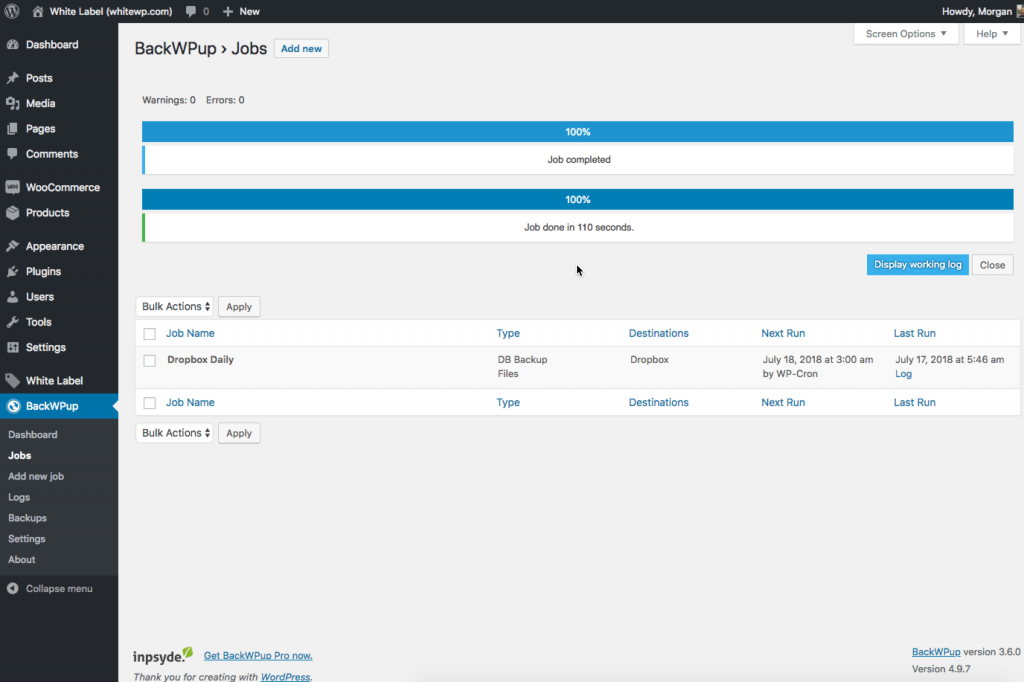
Task: Click the first 100% progress bar above Job completed
Action: (577, 131)
